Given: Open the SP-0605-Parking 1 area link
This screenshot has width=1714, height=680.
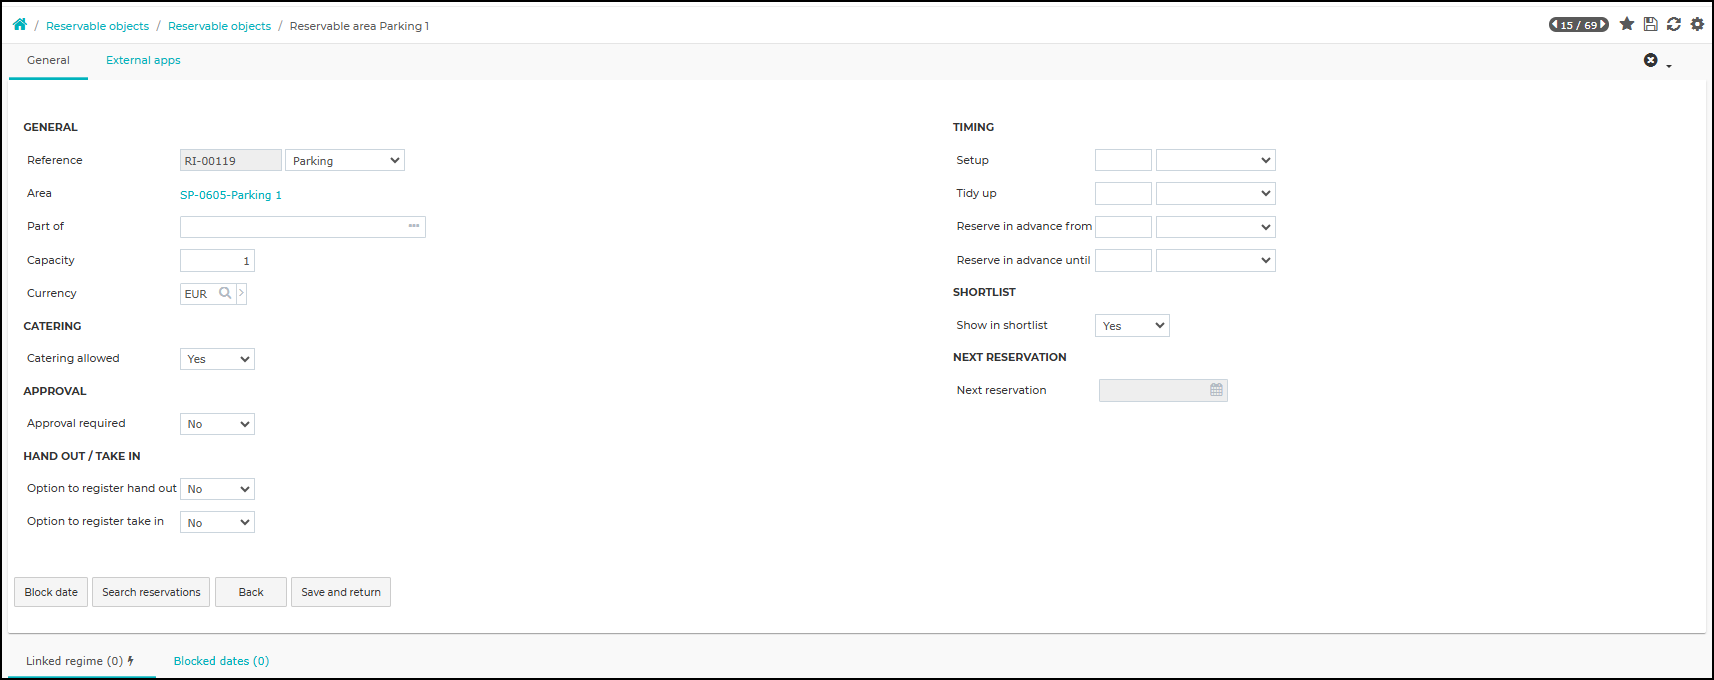Looking at the screenshot, I should coord(231,195).
